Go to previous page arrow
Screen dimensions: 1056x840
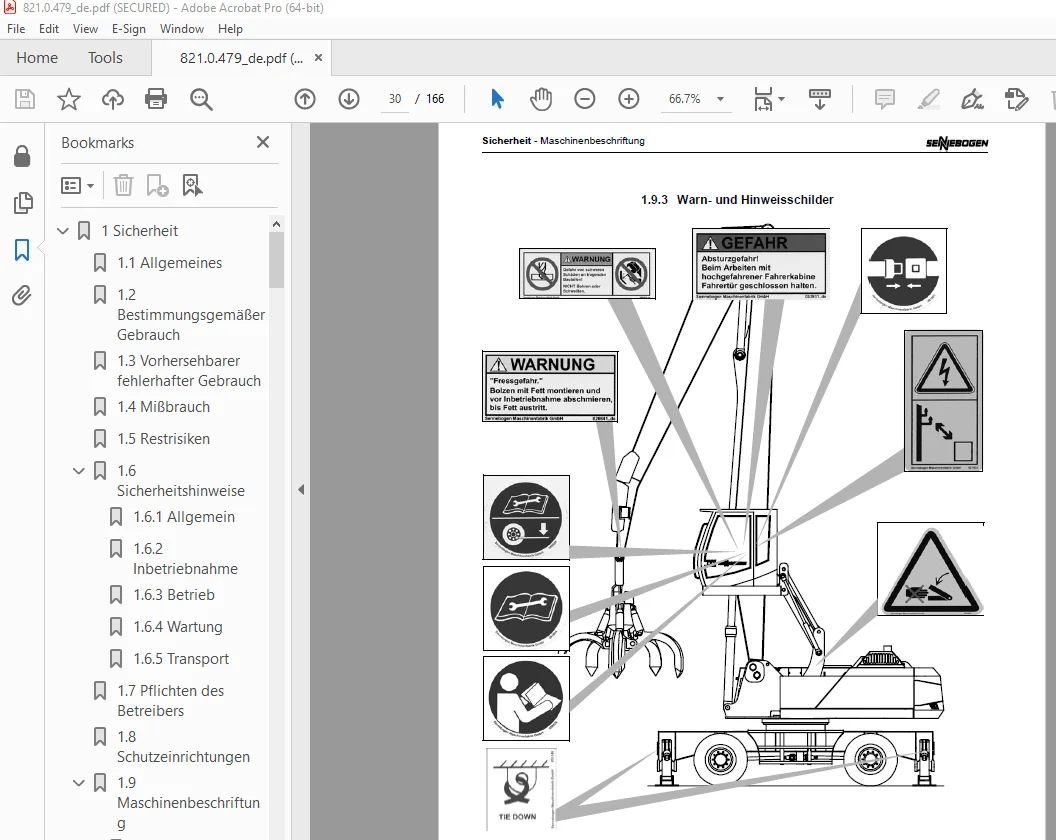click(x=305, y=99)
